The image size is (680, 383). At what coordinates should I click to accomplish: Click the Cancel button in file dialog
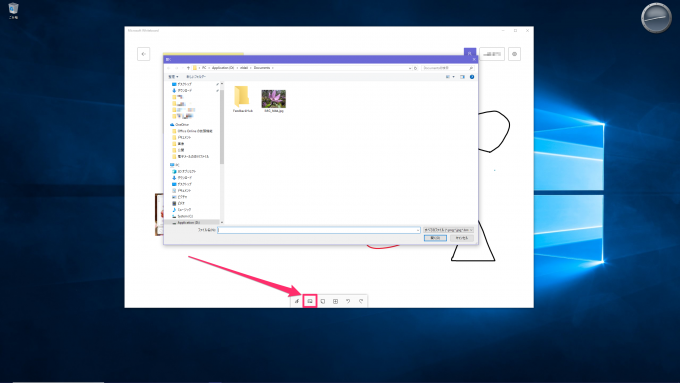click(462, 238)
